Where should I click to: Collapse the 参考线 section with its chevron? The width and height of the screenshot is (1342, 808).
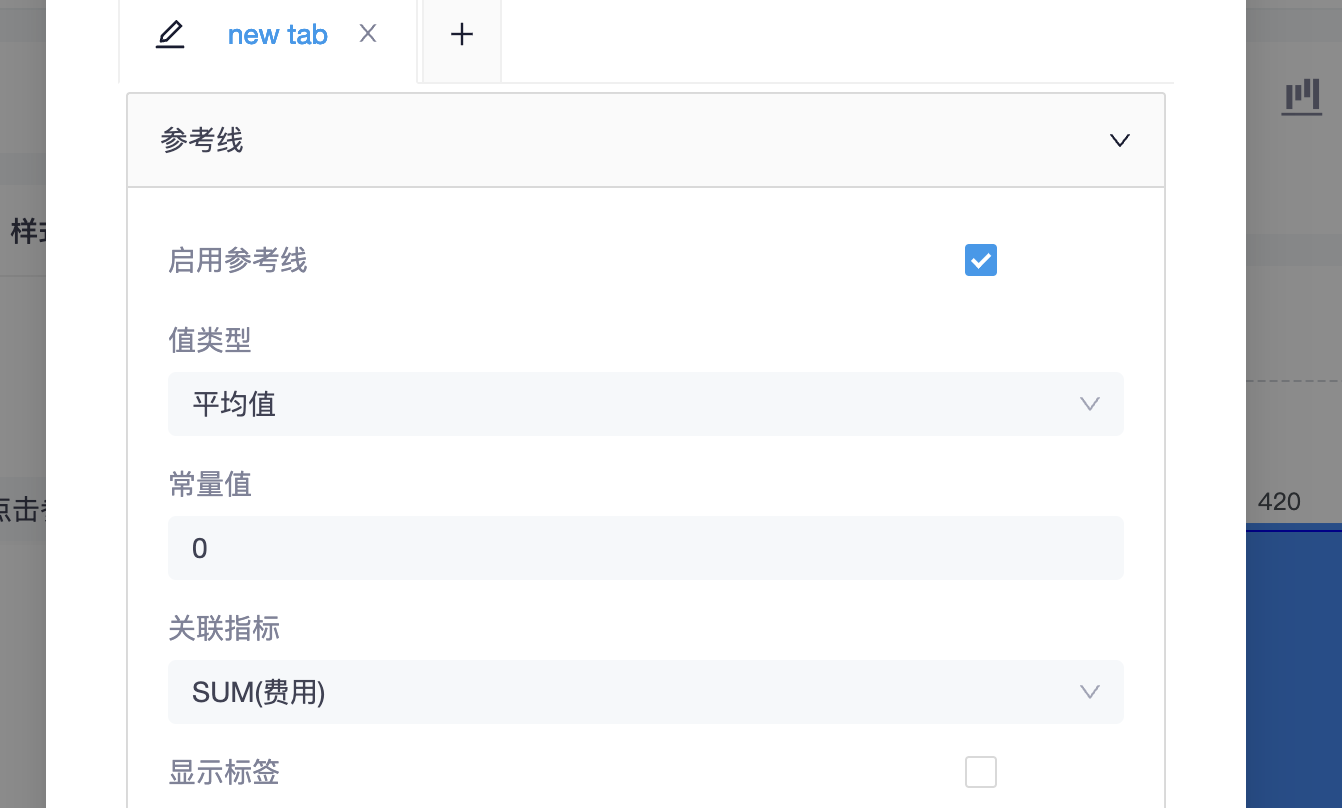click(x=1119, y=140)
